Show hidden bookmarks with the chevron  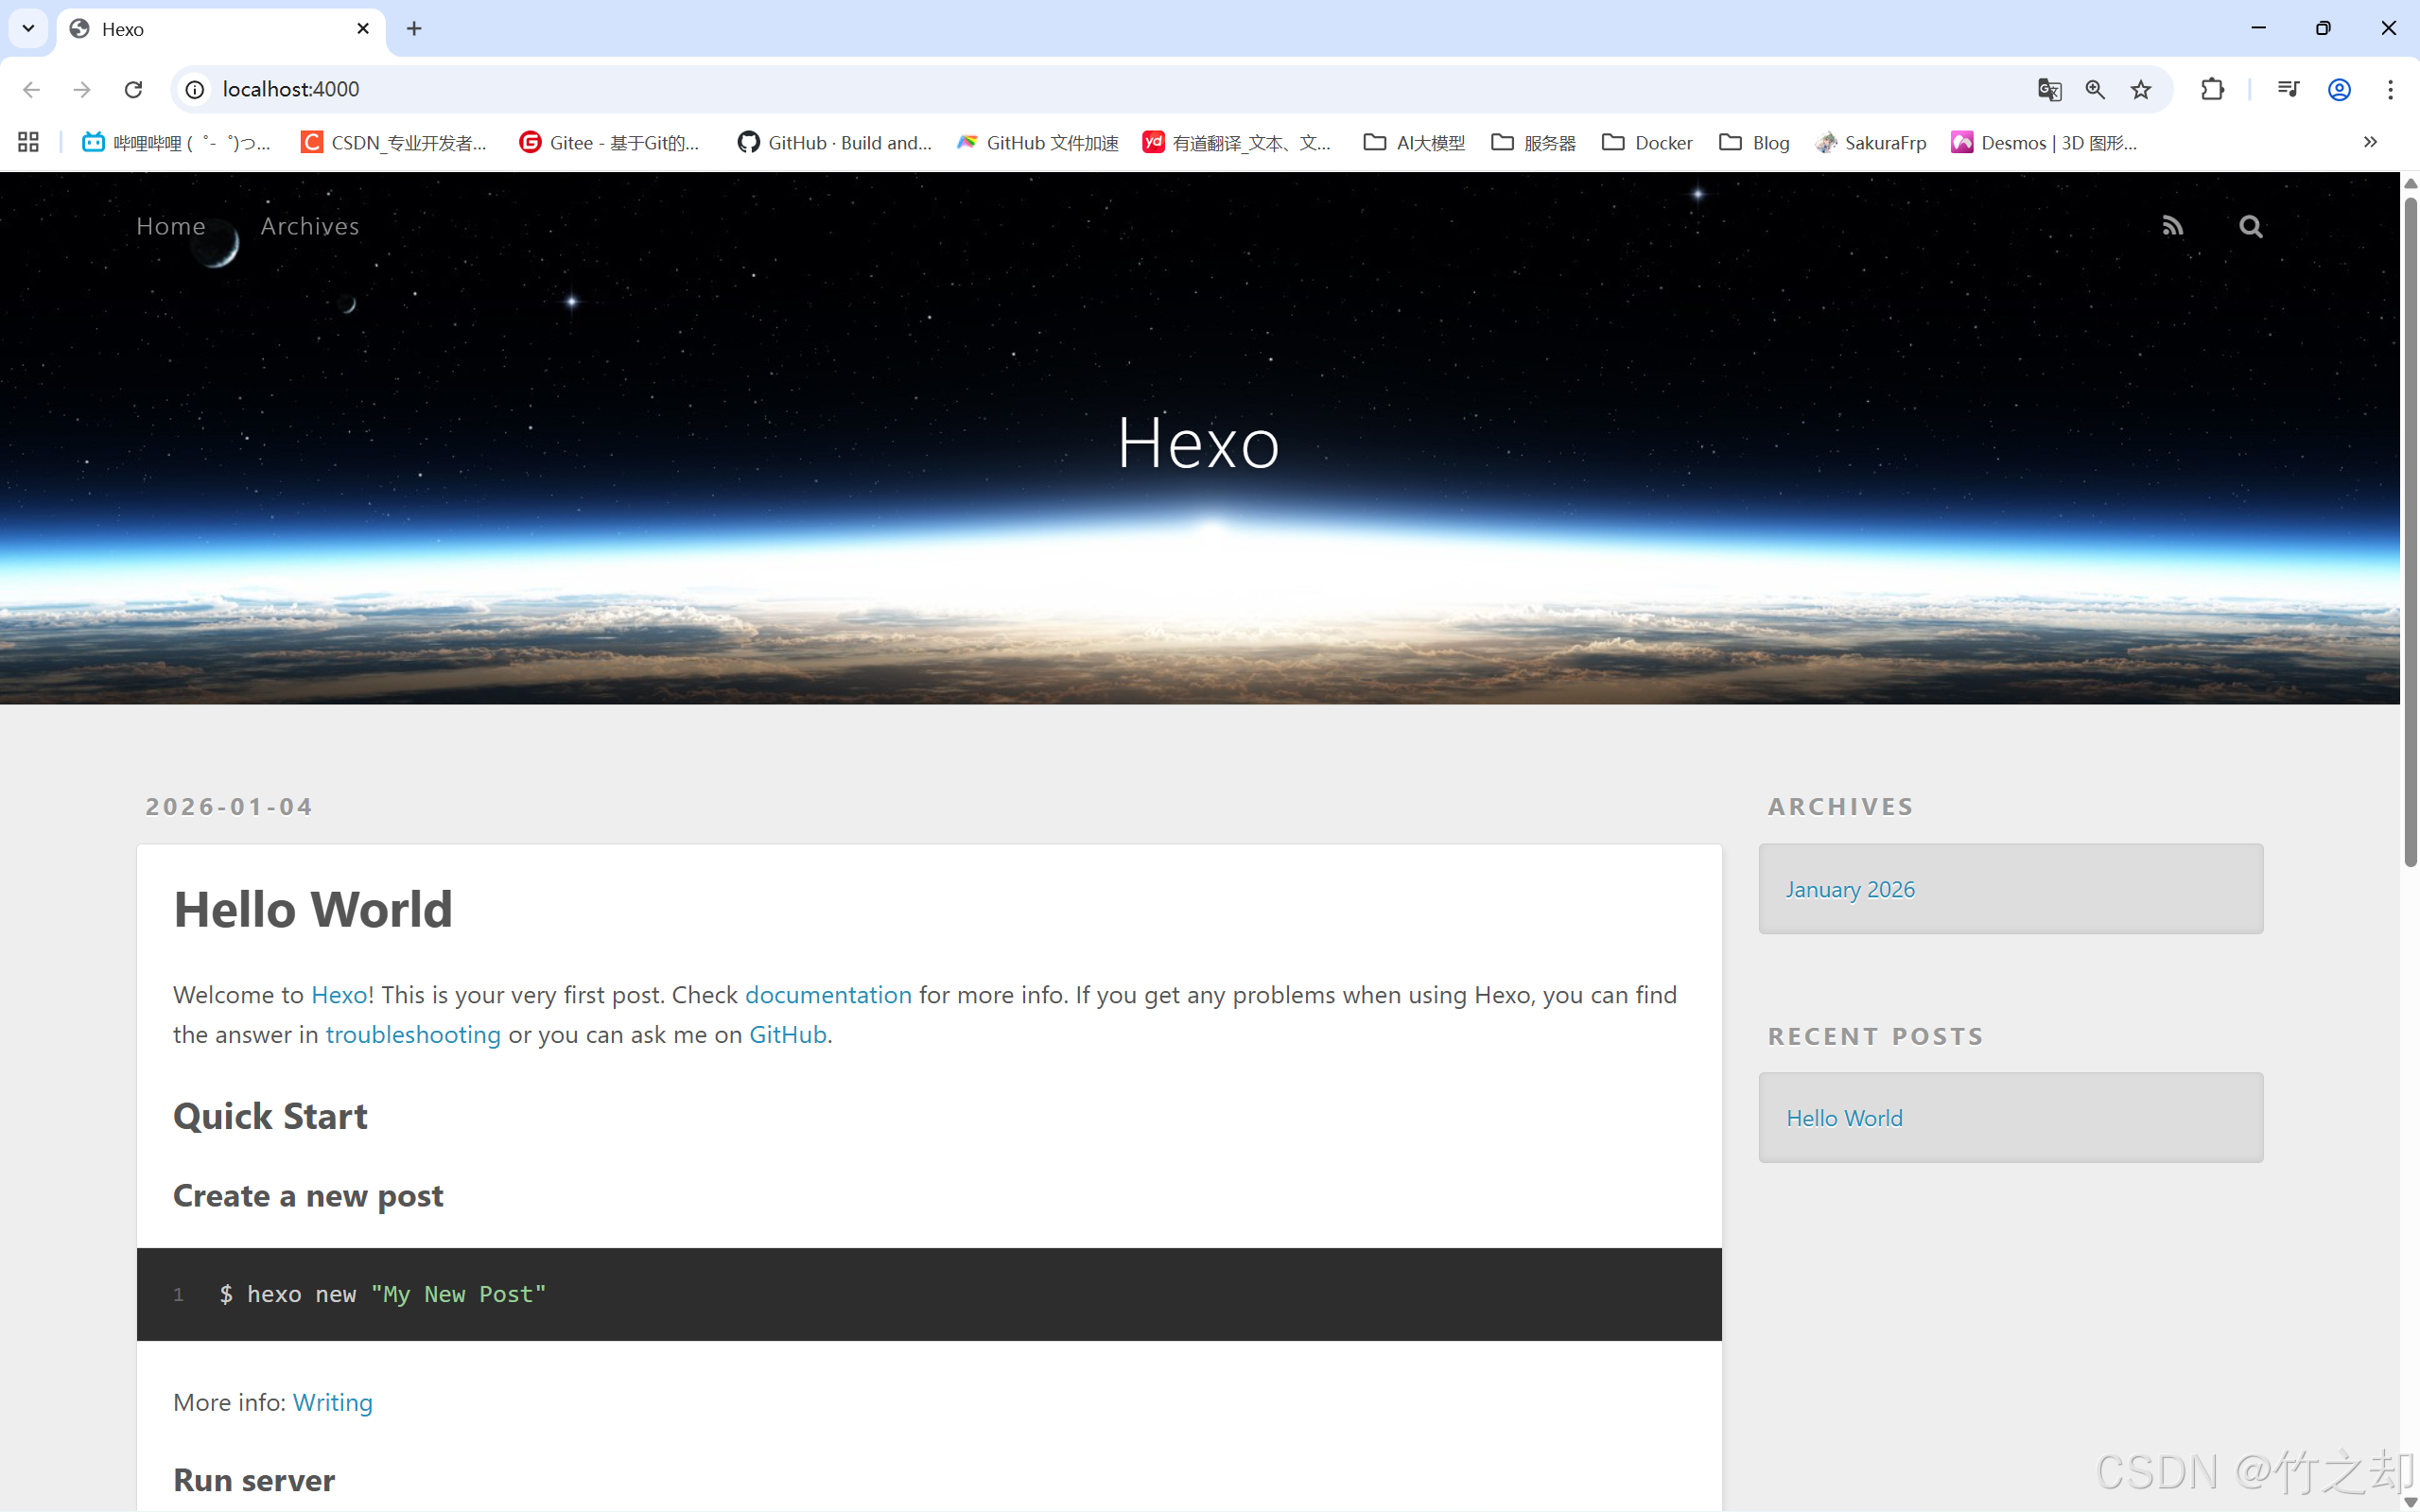2370,142
